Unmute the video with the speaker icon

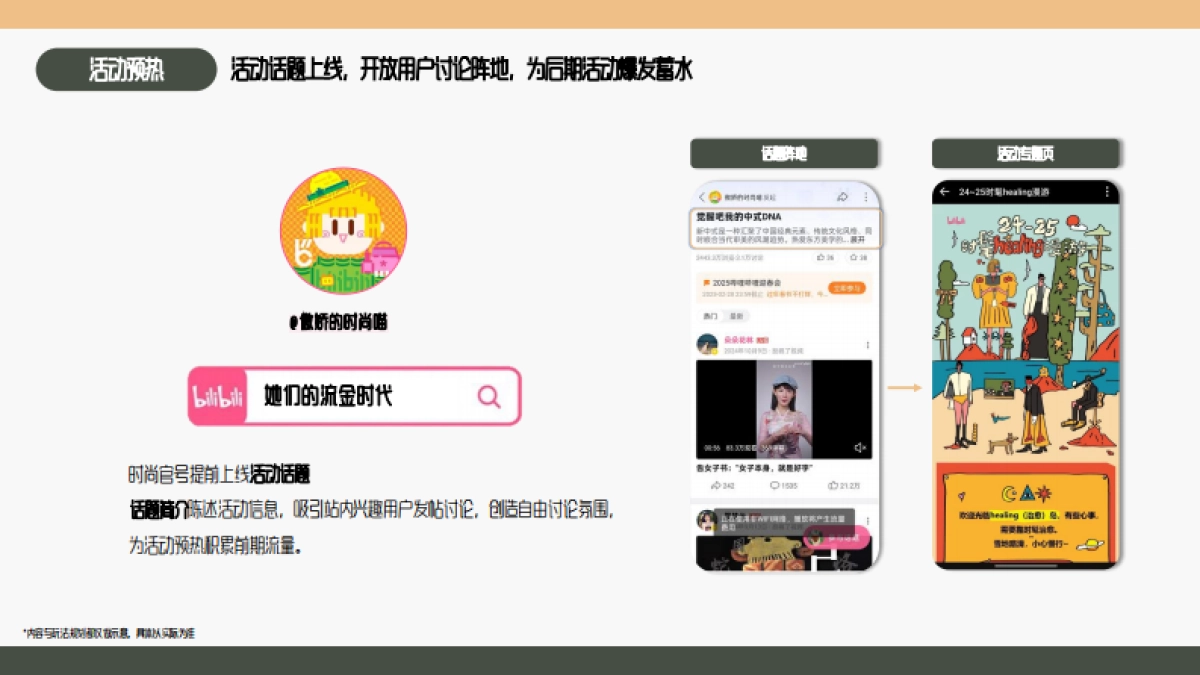click(x=860, y=446)
